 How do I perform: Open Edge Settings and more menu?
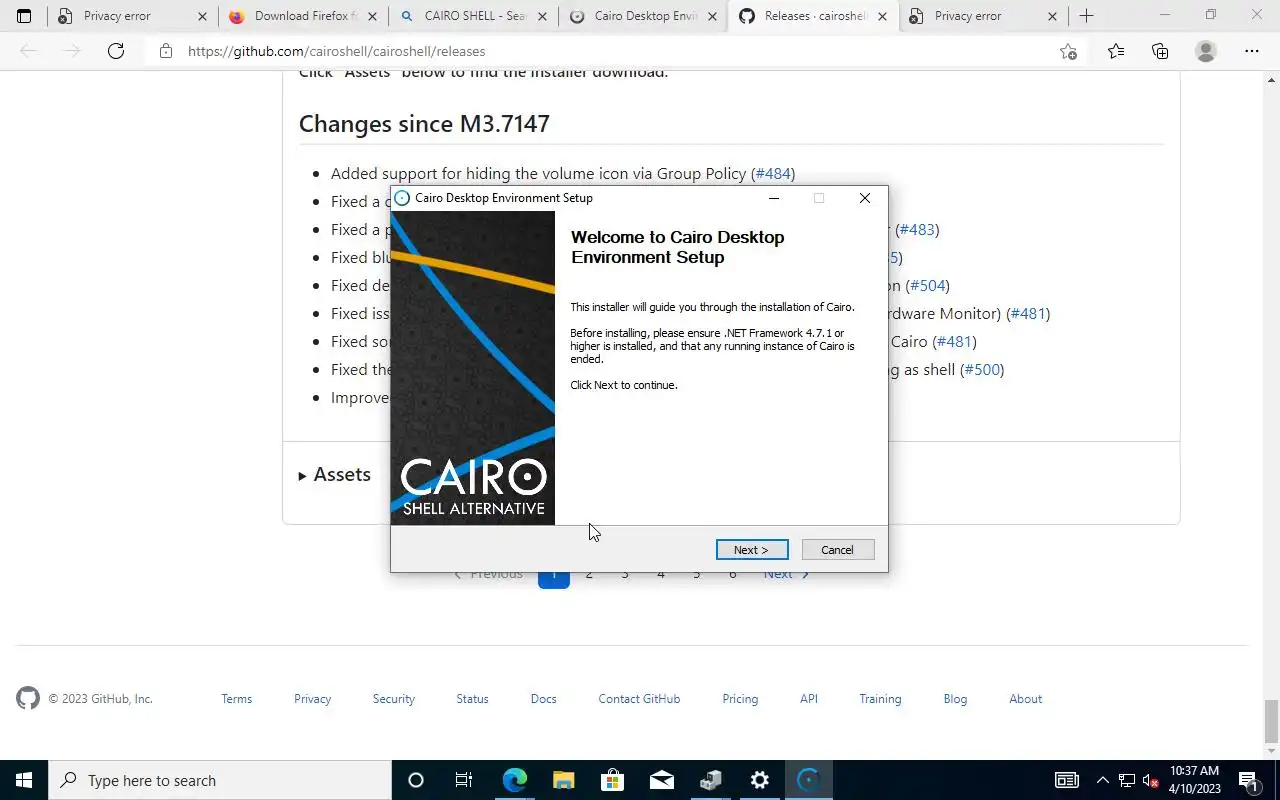click(1252, 51)
